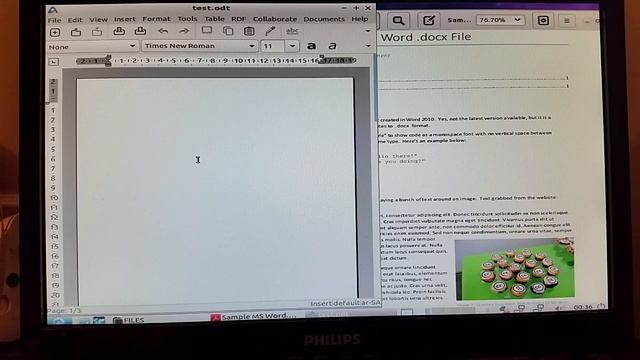The width and height of the screenshot is (640, 360).
Task: Open the Table menu
Action: (214, 19)
